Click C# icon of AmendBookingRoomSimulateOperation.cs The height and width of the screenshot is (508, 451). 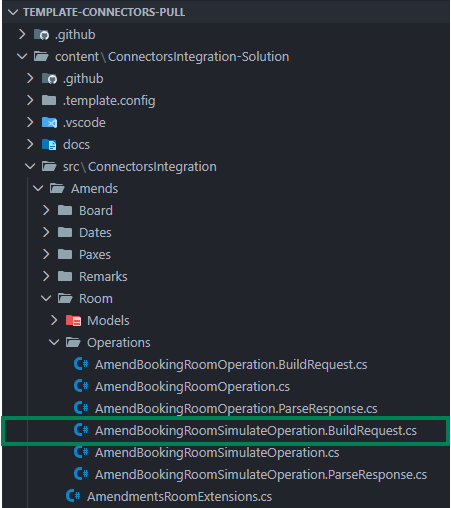point(81,452)
